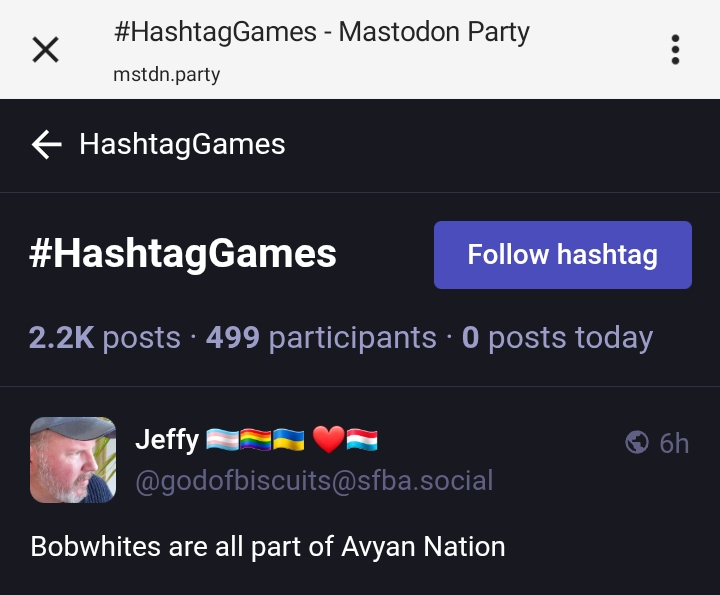Click the transgender flag emoji

[x=222, y=439]
